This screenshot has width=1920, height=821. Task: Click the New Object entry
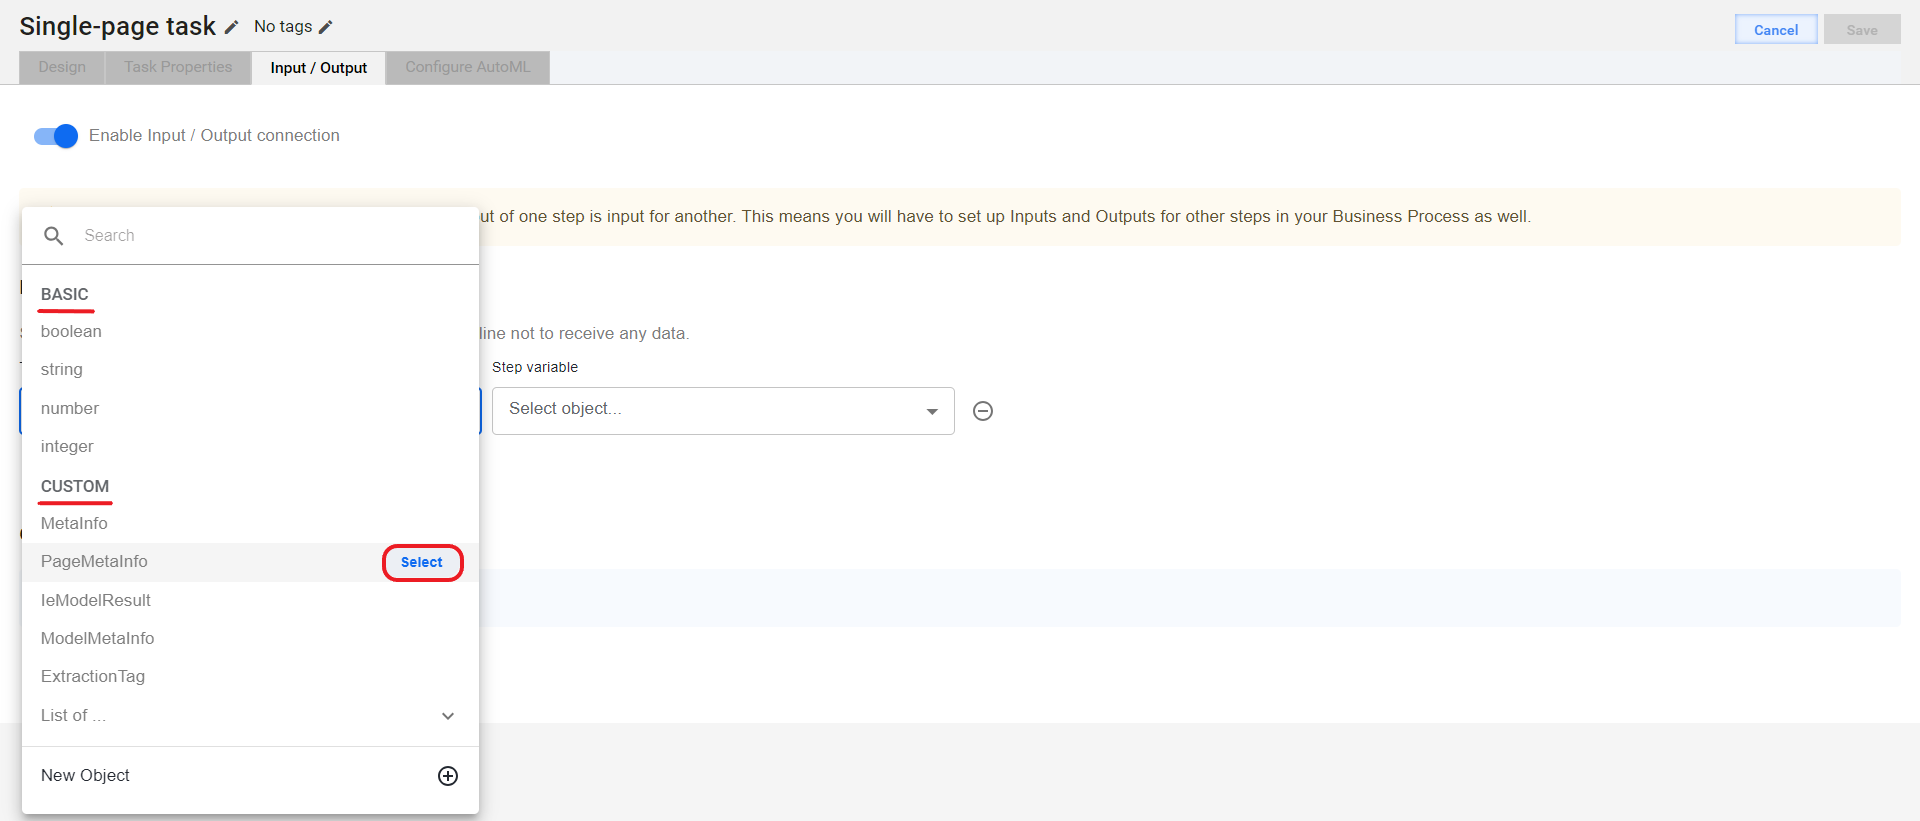tap(250, 776)
